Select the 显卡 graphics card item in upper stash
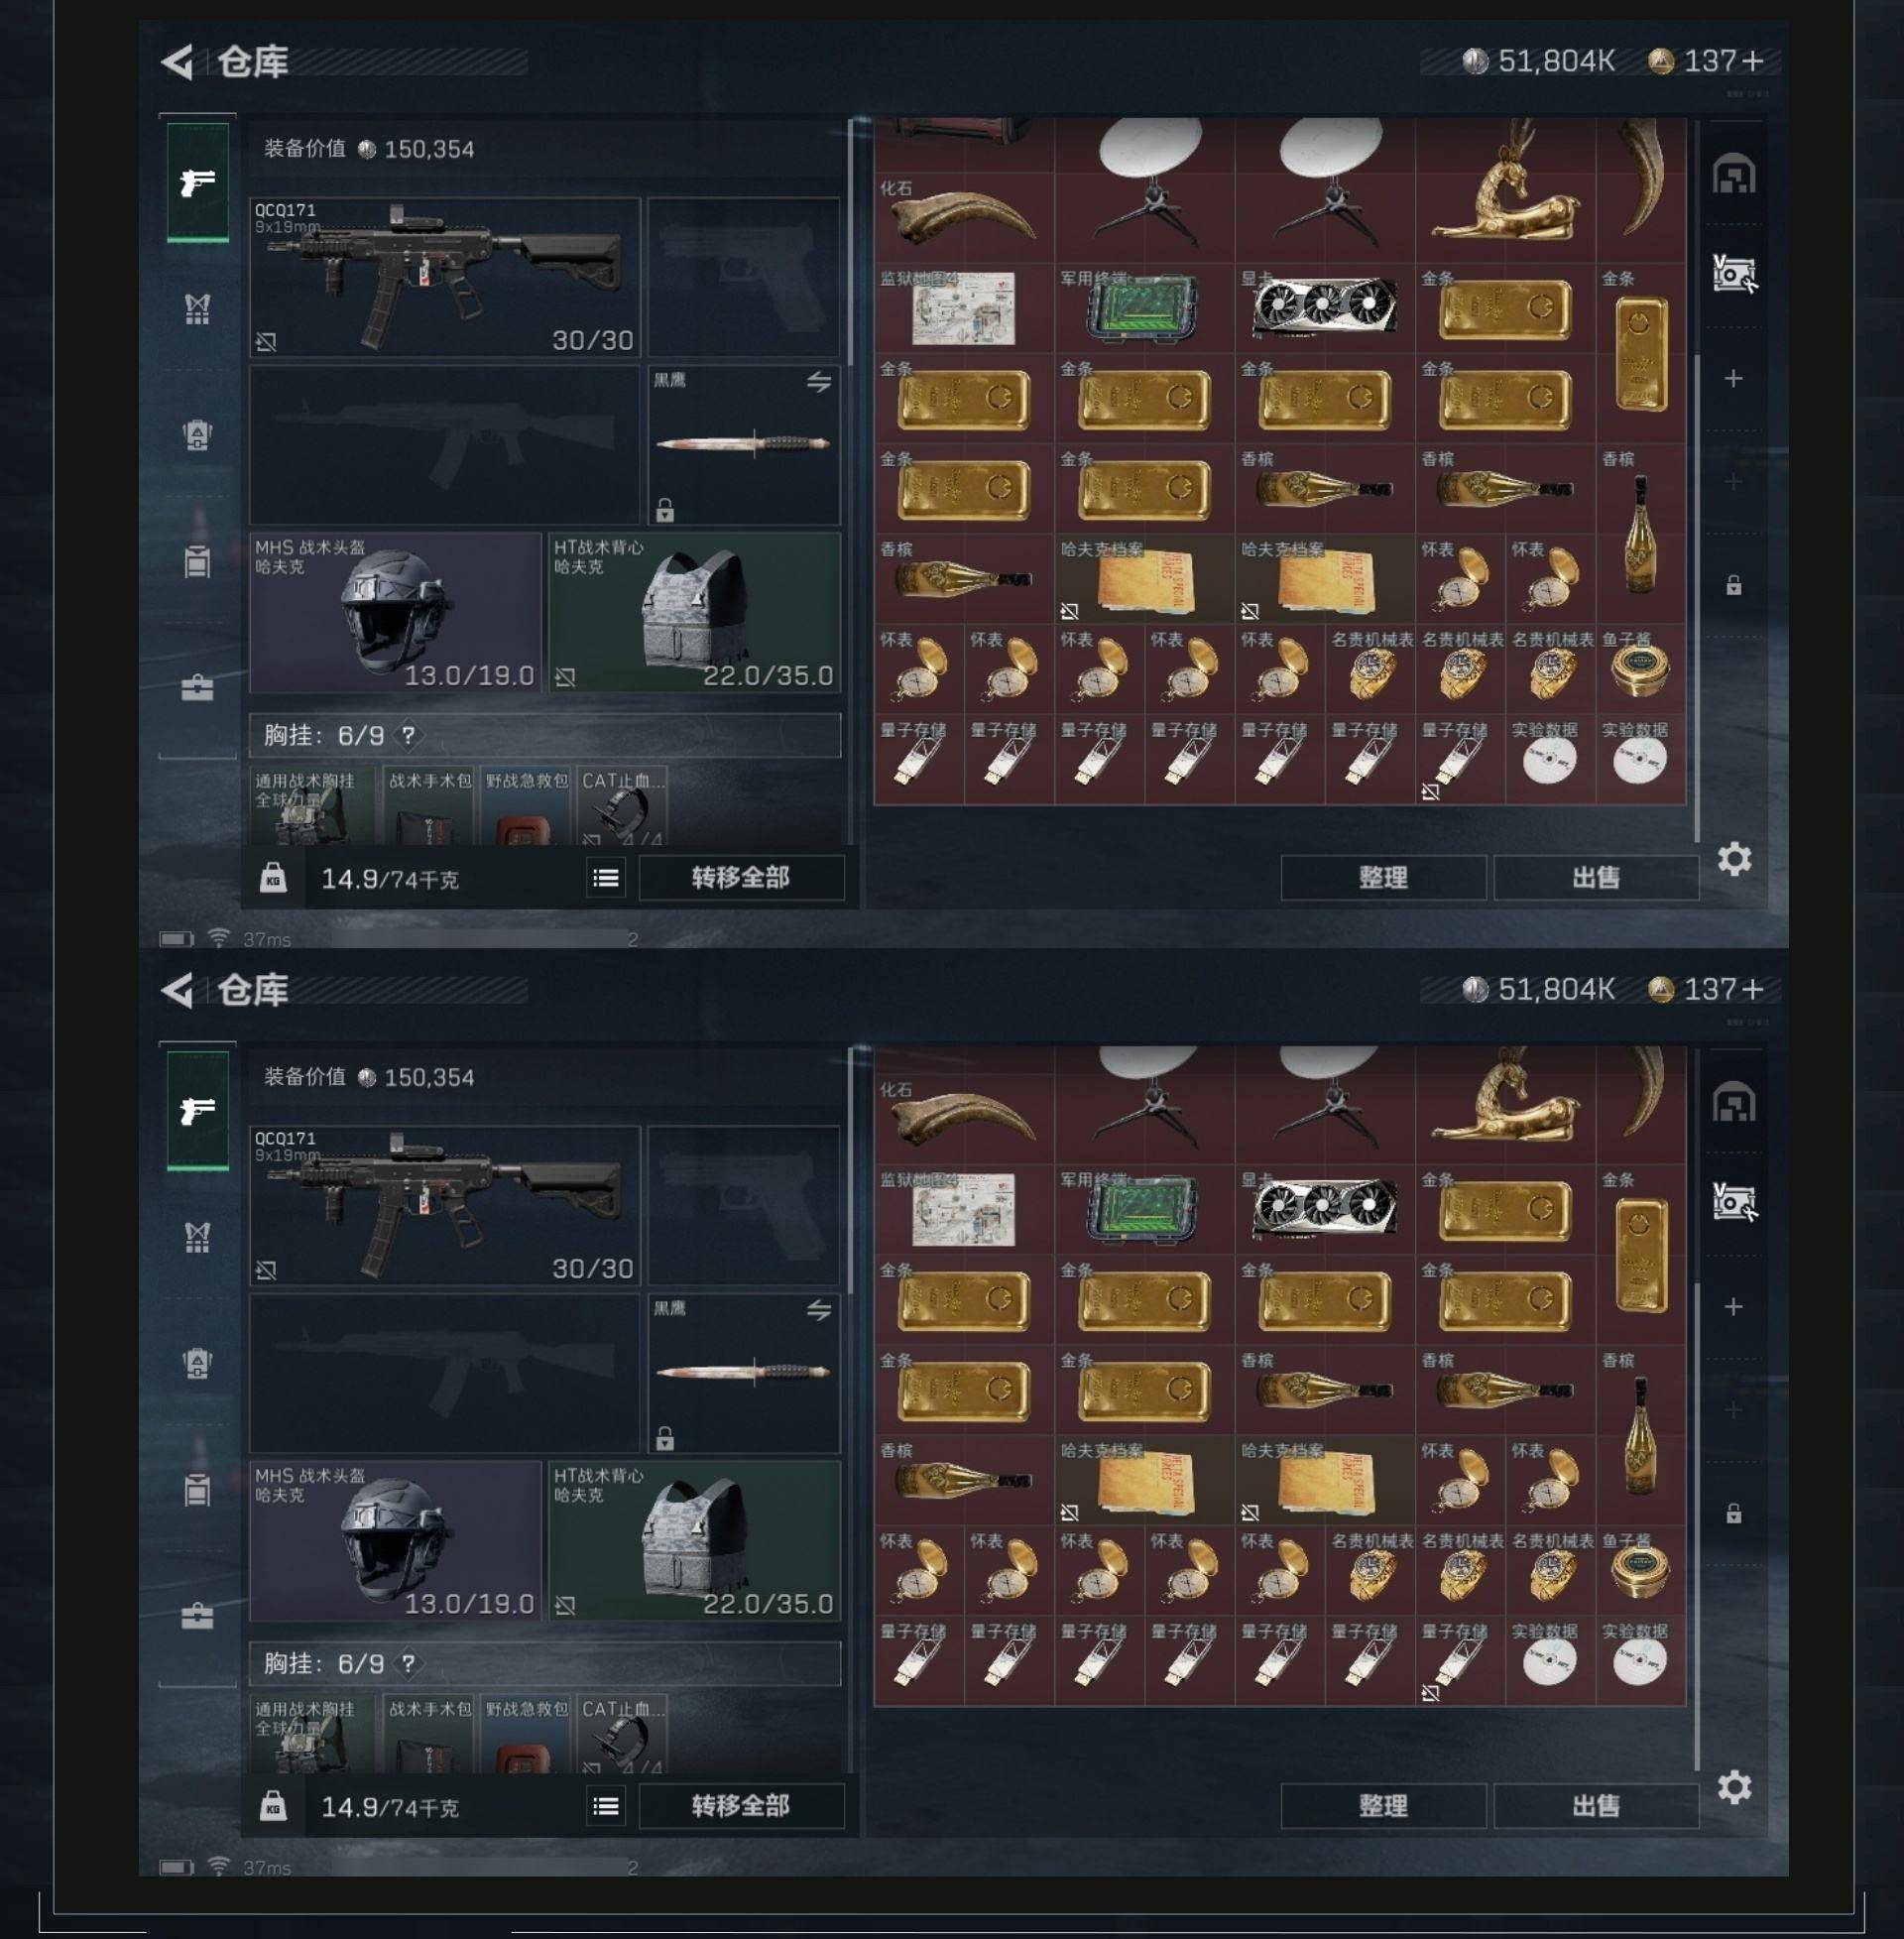This screenshot has width=1904, height=1939. coord(1324,307)
